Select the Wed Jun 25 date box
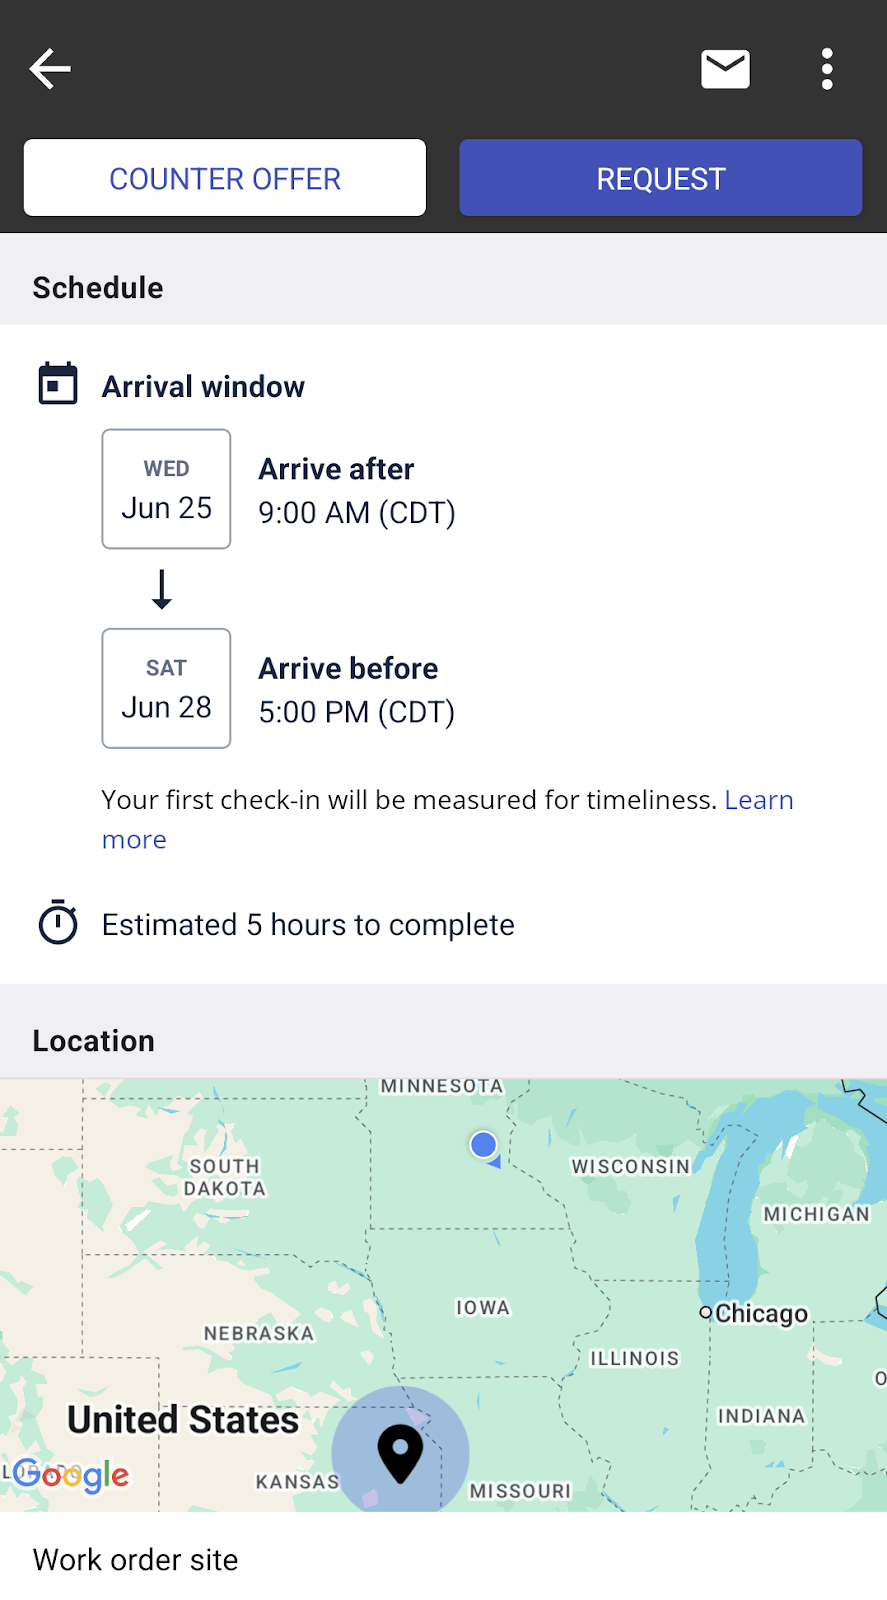This screenshot has width=887, height=1600. [x=166, y=489]
